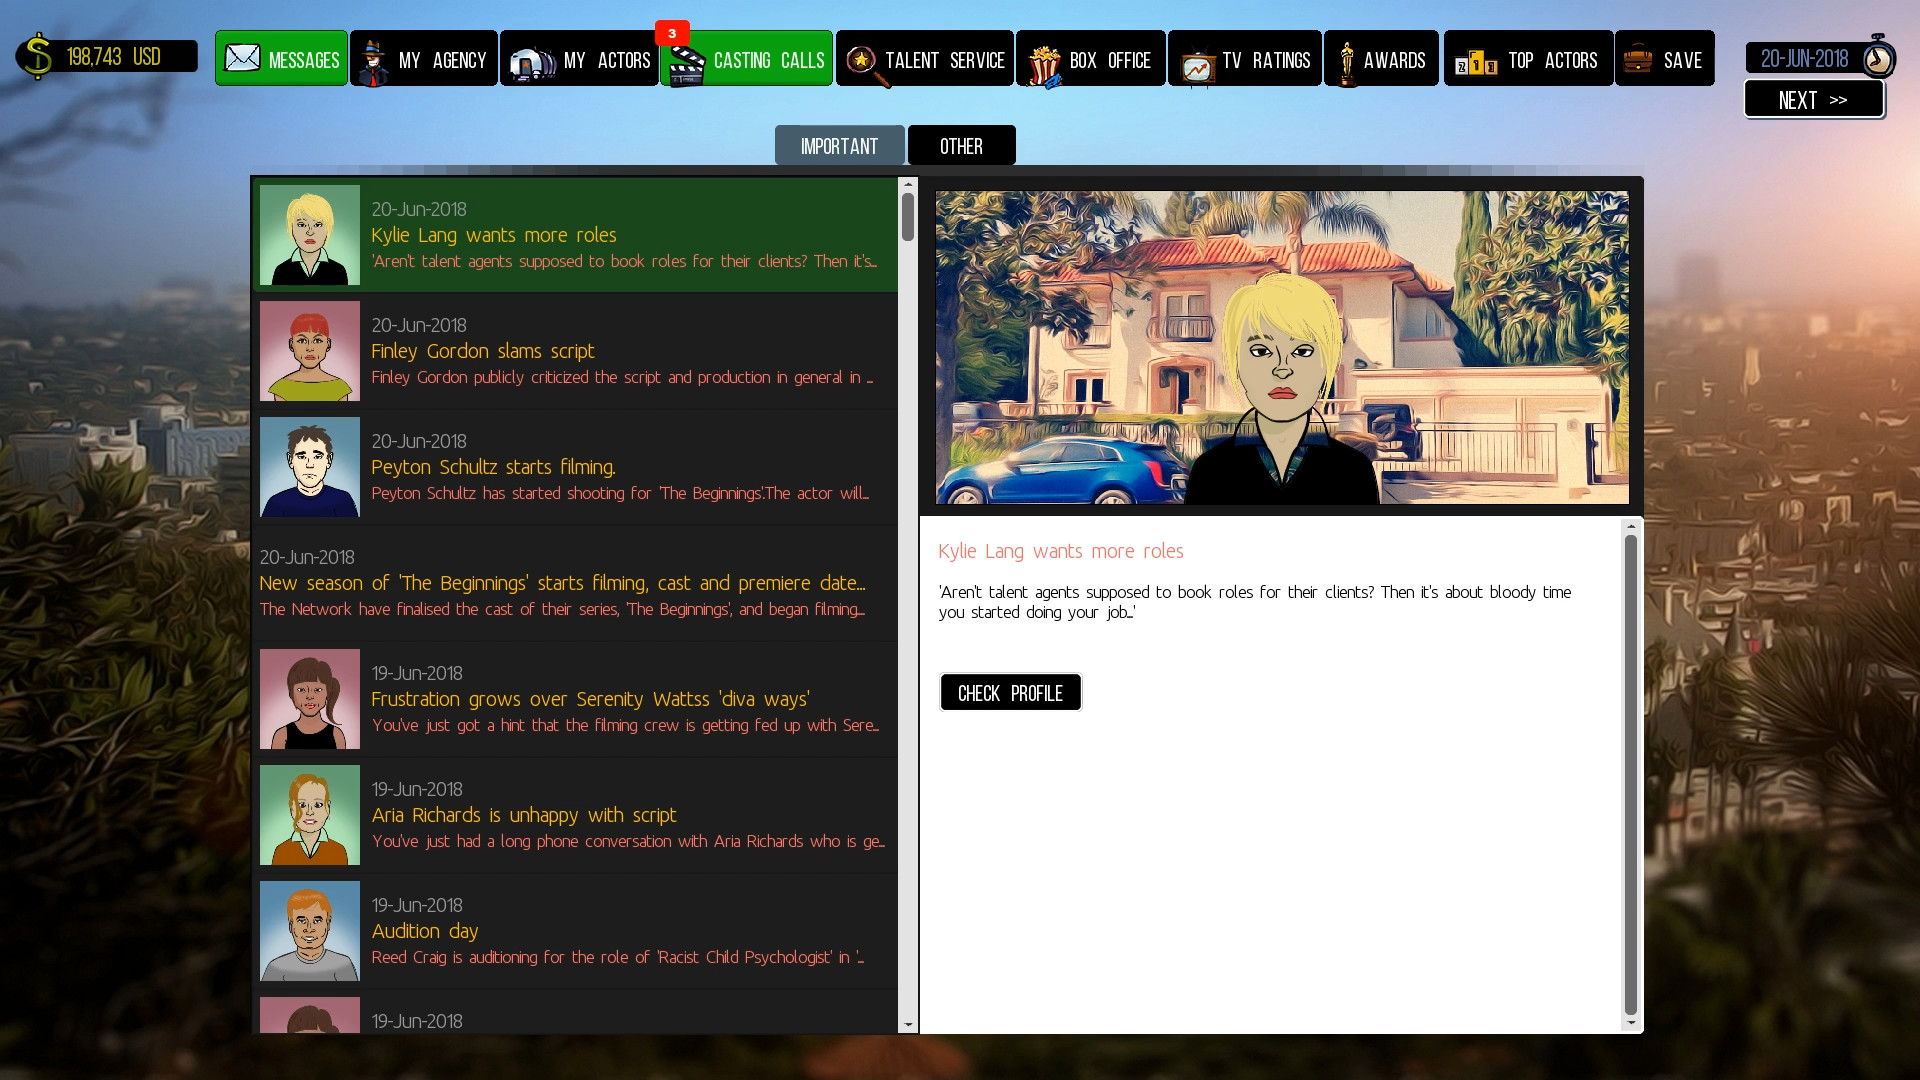Click the Messages envelope icon
This screenshot has height=1080, width=1920.
pyautogui.click(x=242, y=59)
